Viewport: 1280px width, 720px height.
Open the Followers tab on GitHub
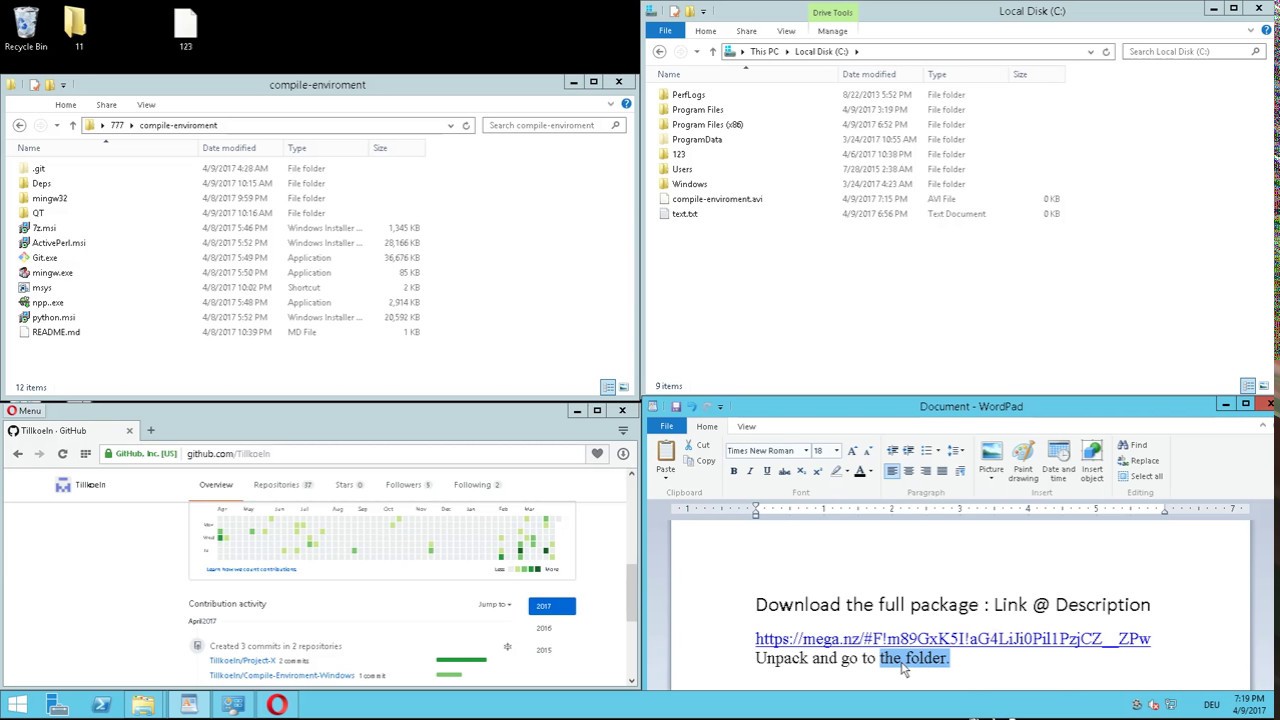click(408, 485)
